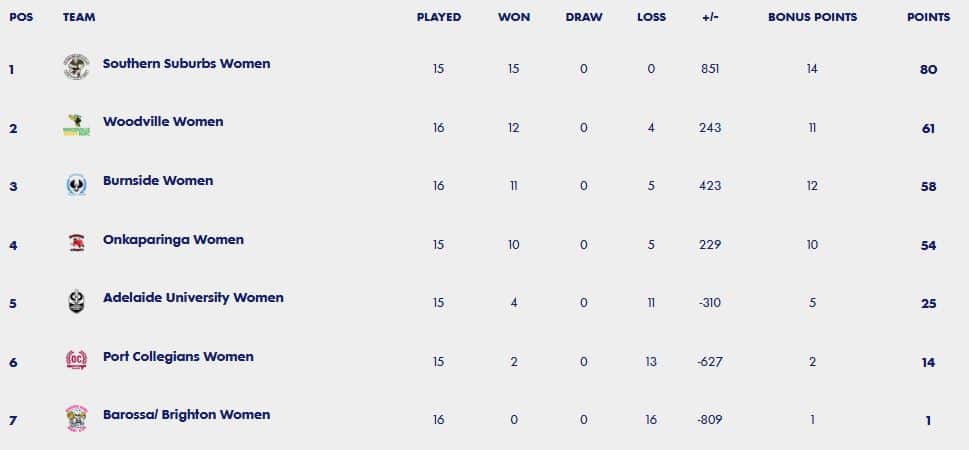Open the Southern Suburbs Women team link
The image size is (969, 450).
point(186,64)
